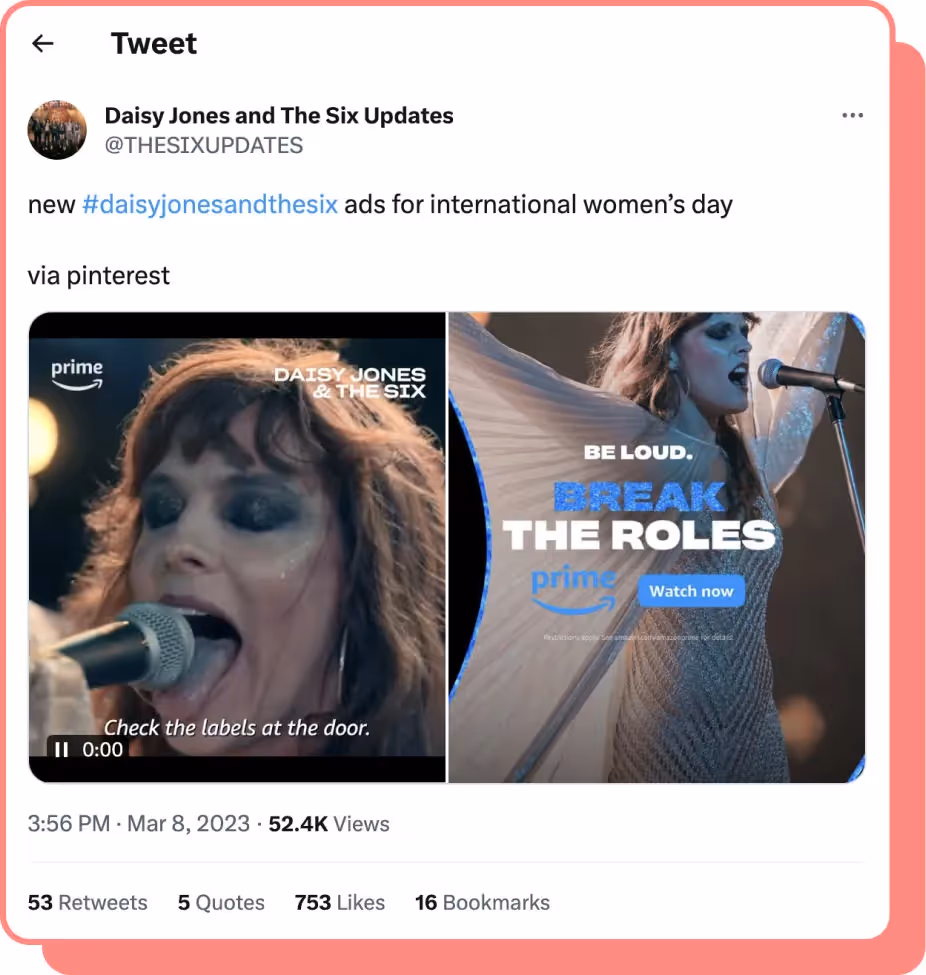Click the quotes counter element
The image size is (926, 975).
pos(221,902)
